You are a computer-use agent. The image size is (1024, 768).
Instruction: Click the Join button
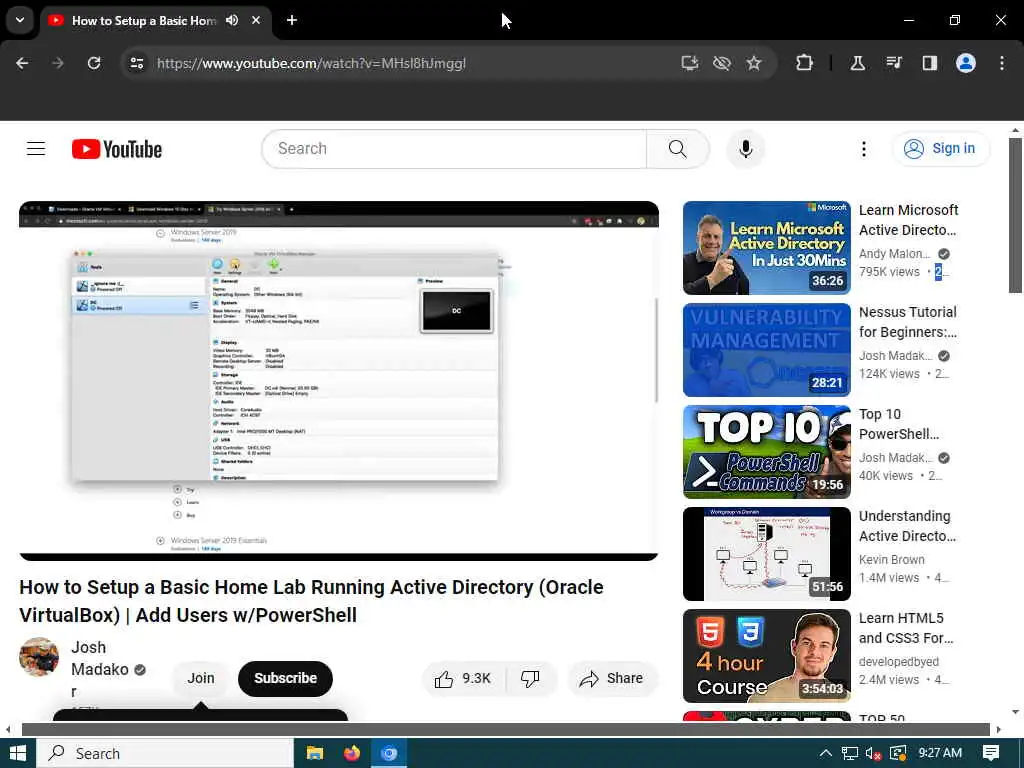(x=200, y=679)
